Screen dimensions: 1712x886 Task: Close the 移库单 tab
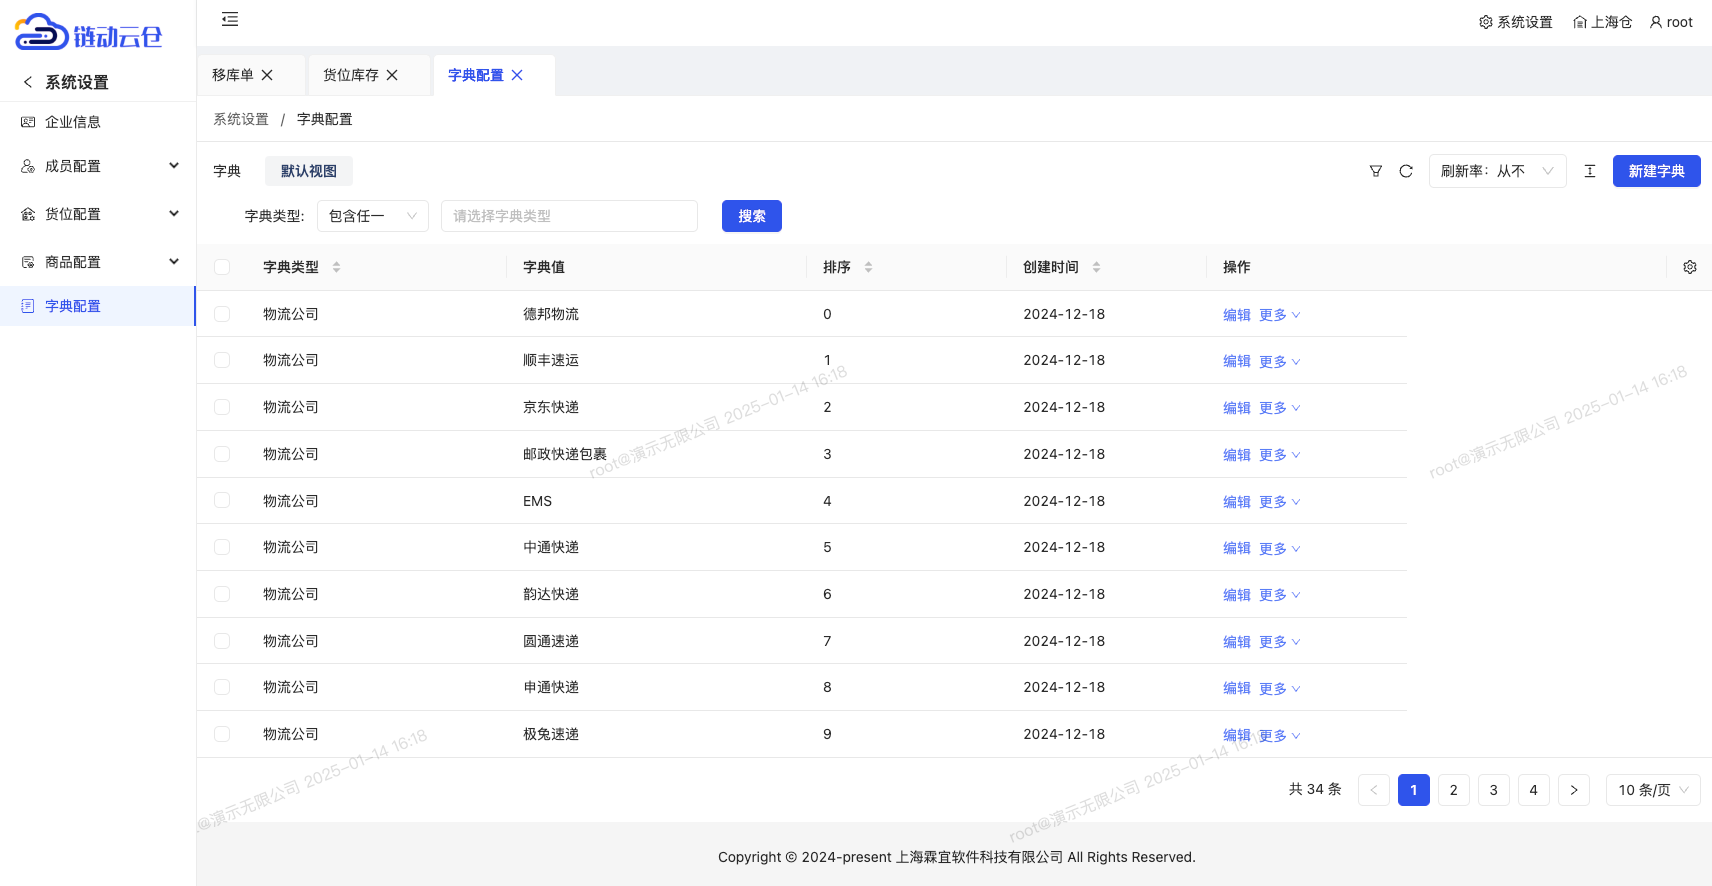267,75
